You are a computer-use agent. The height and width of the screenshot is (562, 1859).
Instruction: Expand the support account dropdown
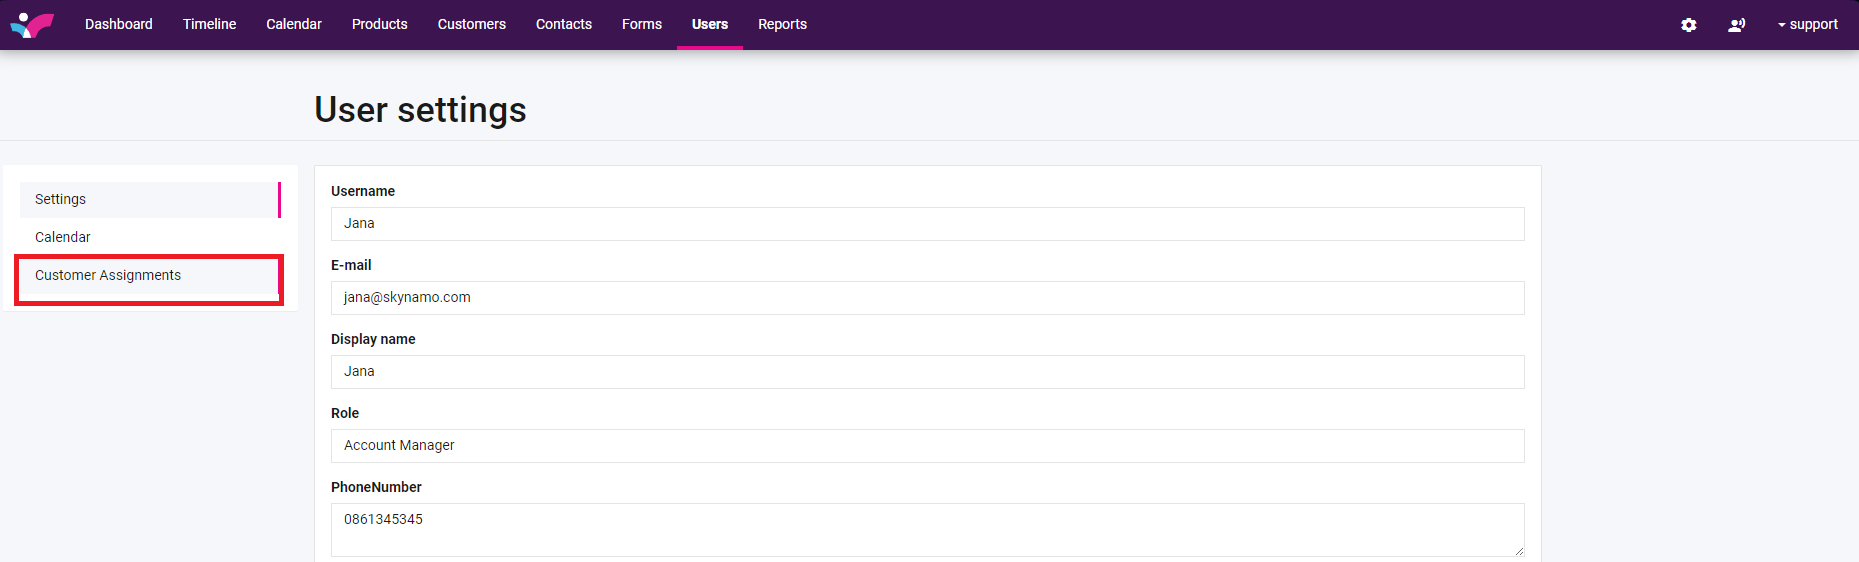tap(1807, 25)
